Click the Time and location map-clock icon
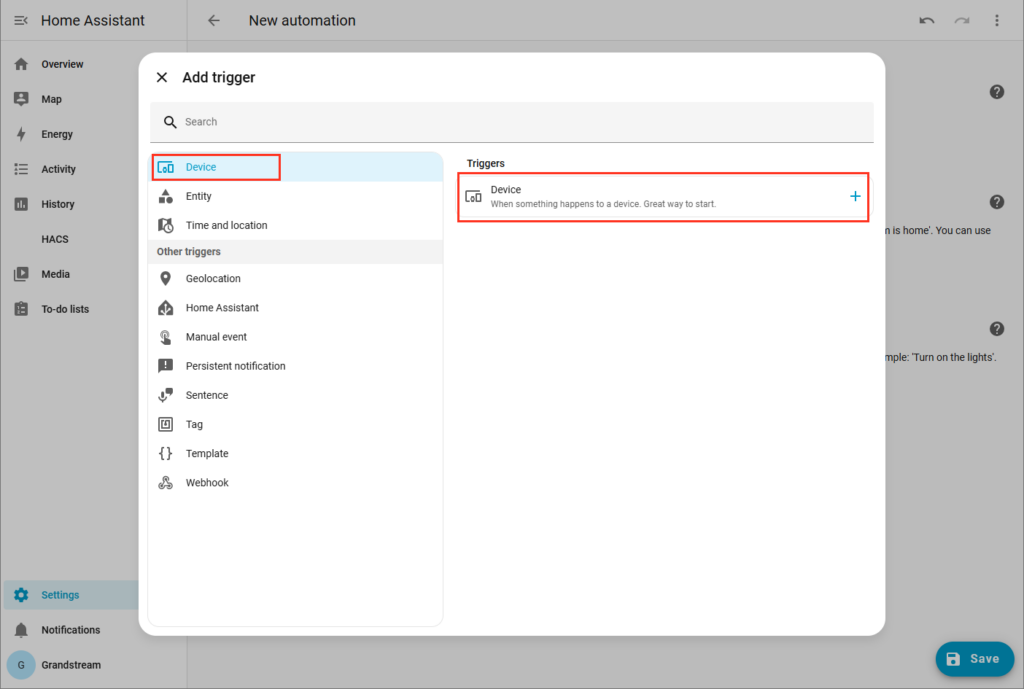 166,225
